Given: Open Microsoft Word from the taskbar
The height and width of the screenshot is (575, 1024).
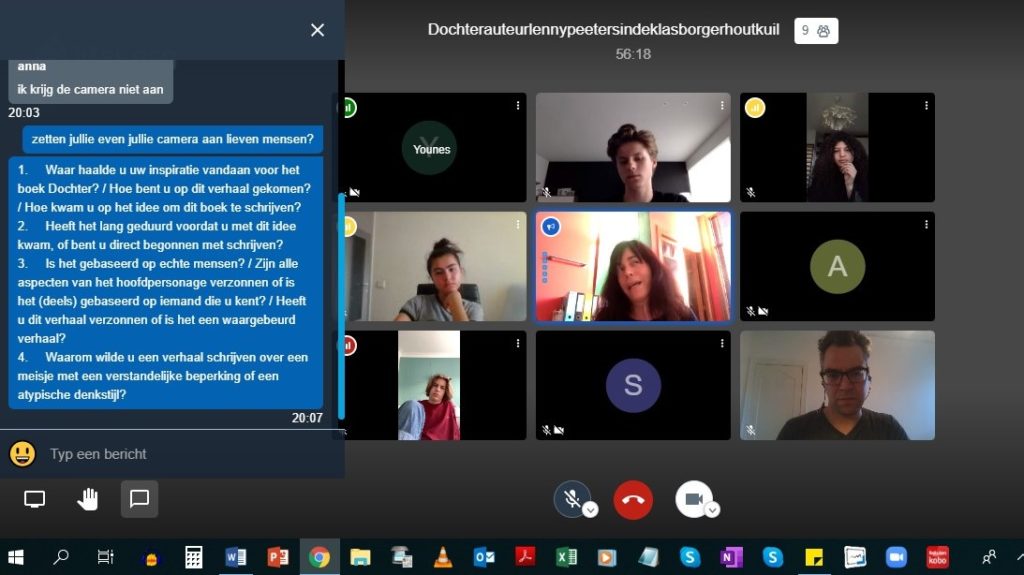Looking at the screenshot, I should [x=236, y=557].
